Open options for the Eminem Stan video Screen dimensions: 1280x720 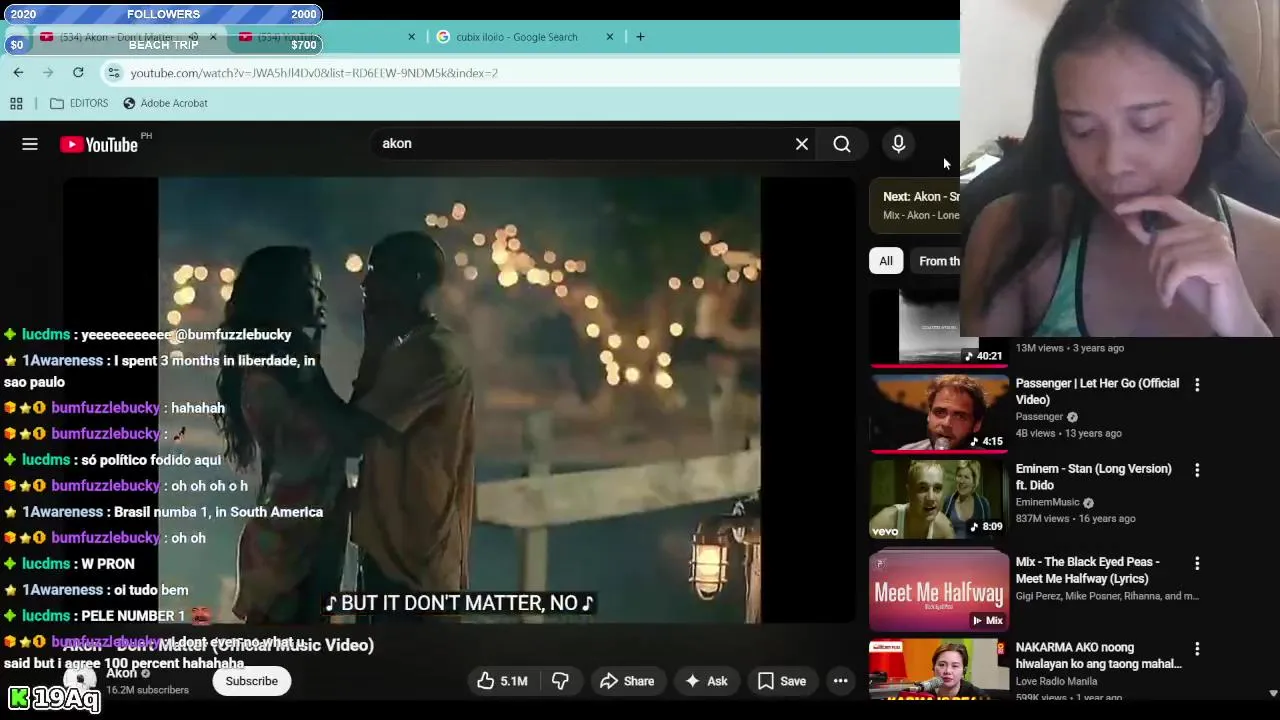(x=1197, y=469)
